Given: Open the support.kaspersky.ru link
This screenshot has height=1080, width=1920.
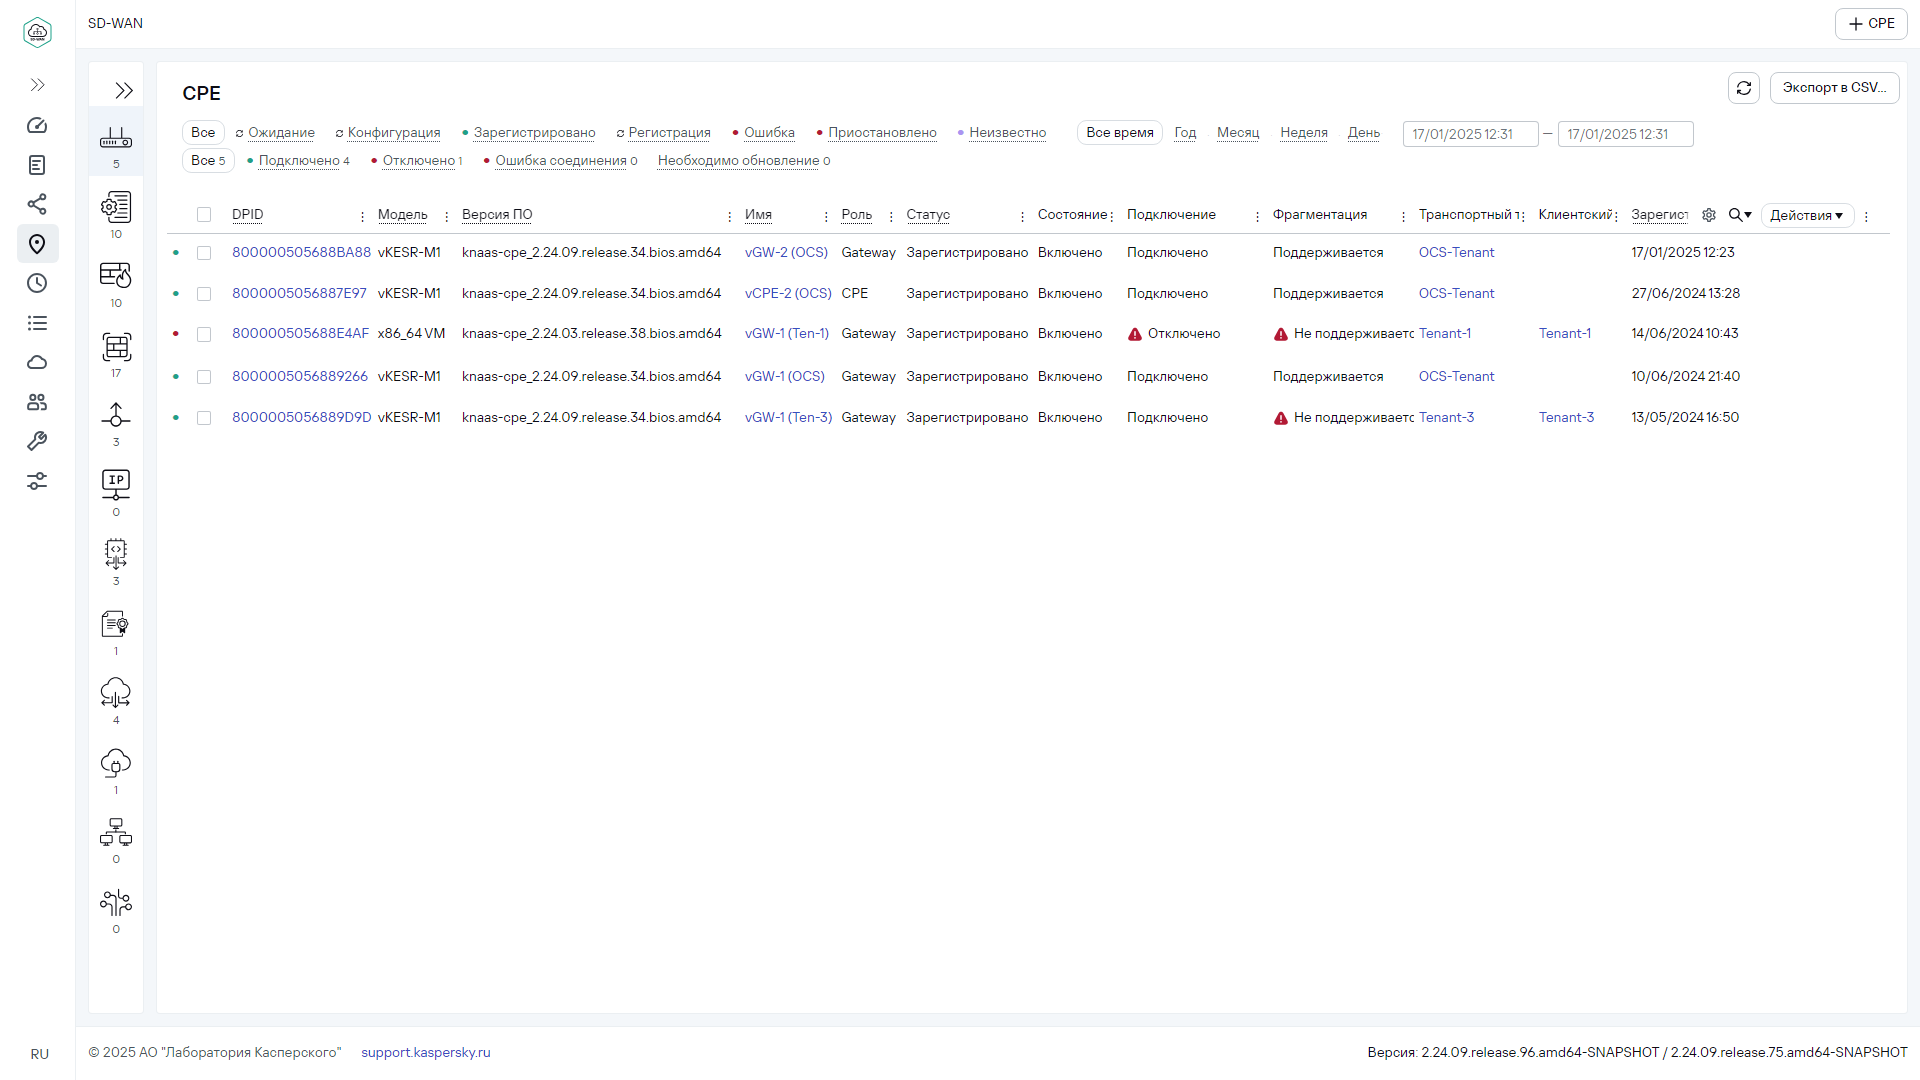Looking at the screenshot, I should [x=426, y=1053].
